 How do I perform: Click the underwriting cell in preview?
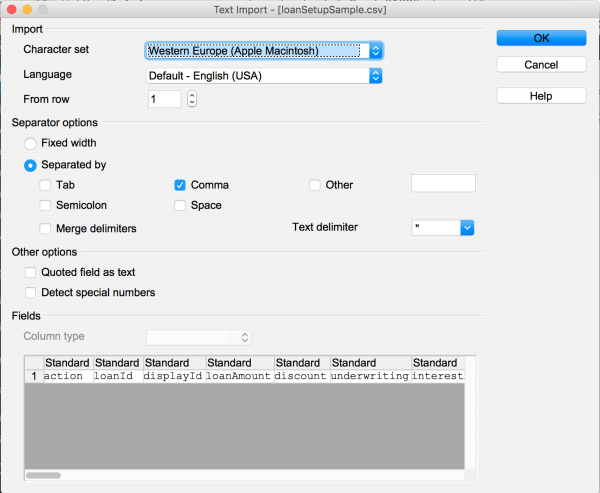point(371,376)
